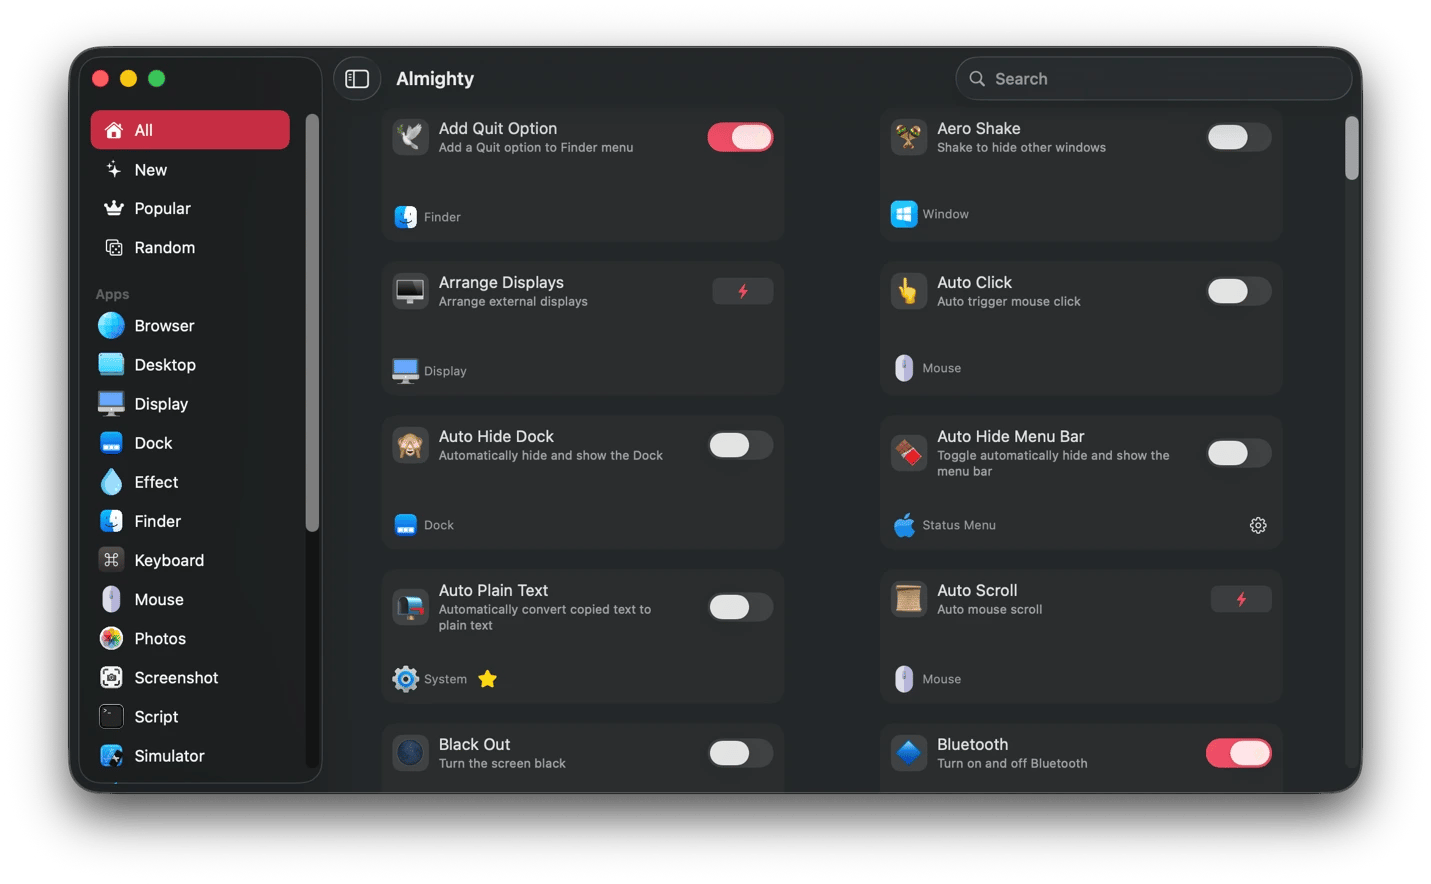
Task: Select the Random category
Action: [190, 247]
